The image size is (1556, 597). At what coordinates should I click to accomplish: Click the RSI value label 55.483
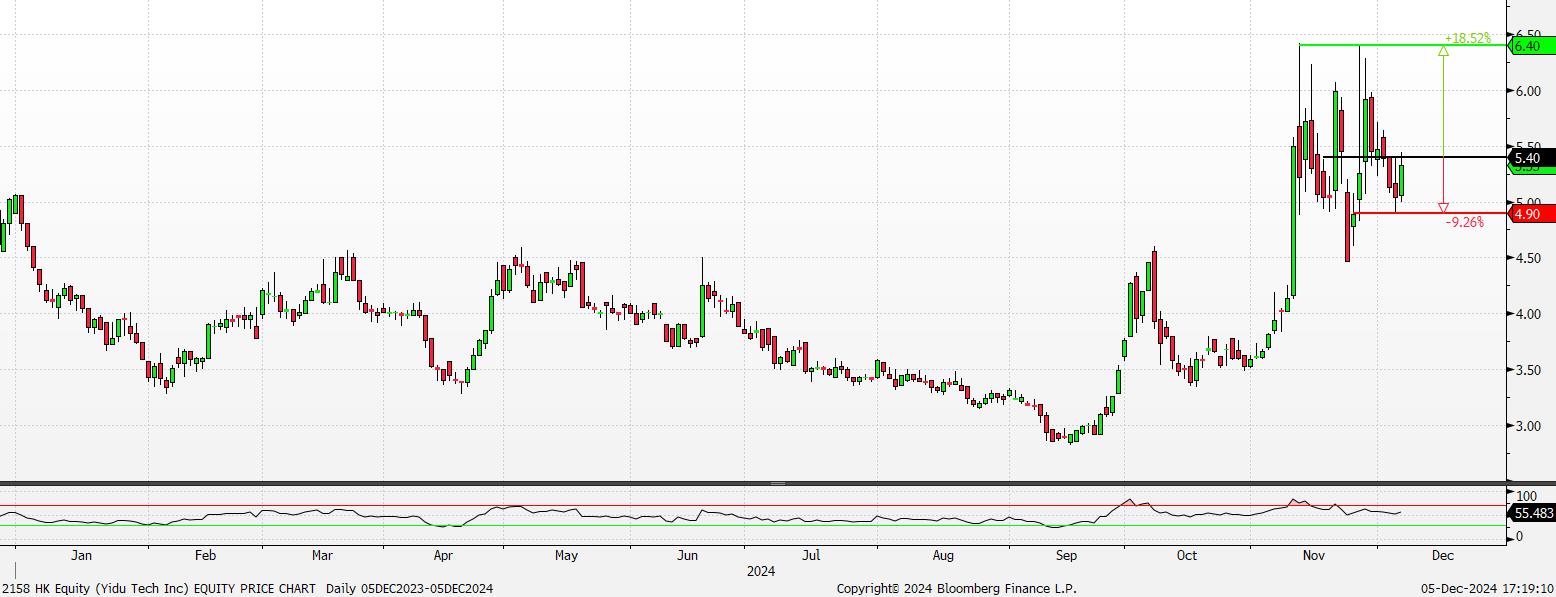[1532, 513]
